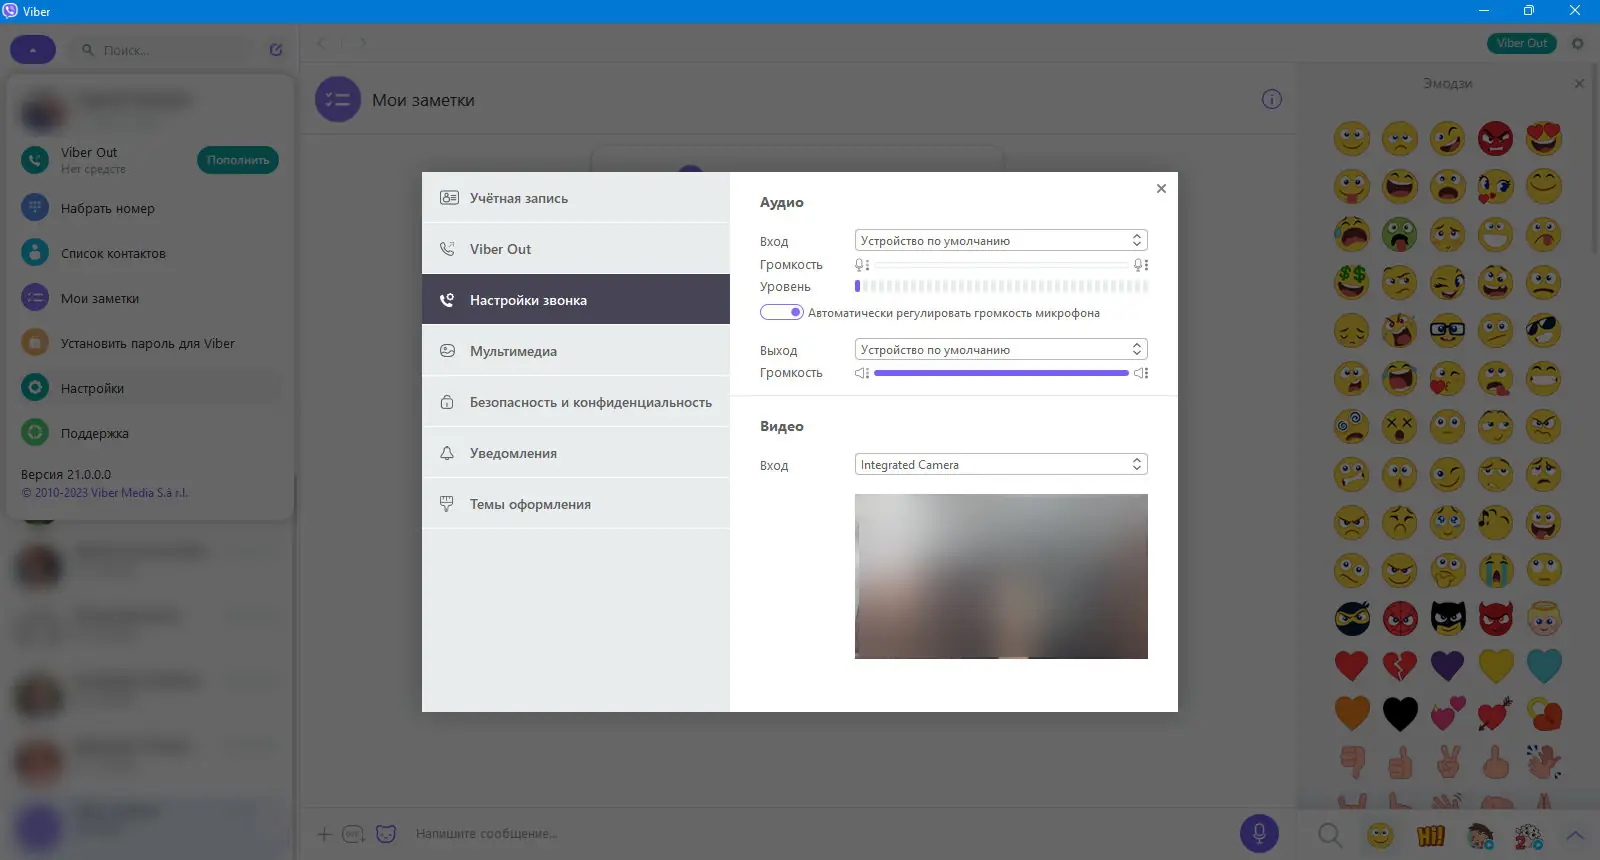This screenshot has height=860, width=1600.
Task: Insert the yellow heart emoji
Action: click(x=1496, y=666)
